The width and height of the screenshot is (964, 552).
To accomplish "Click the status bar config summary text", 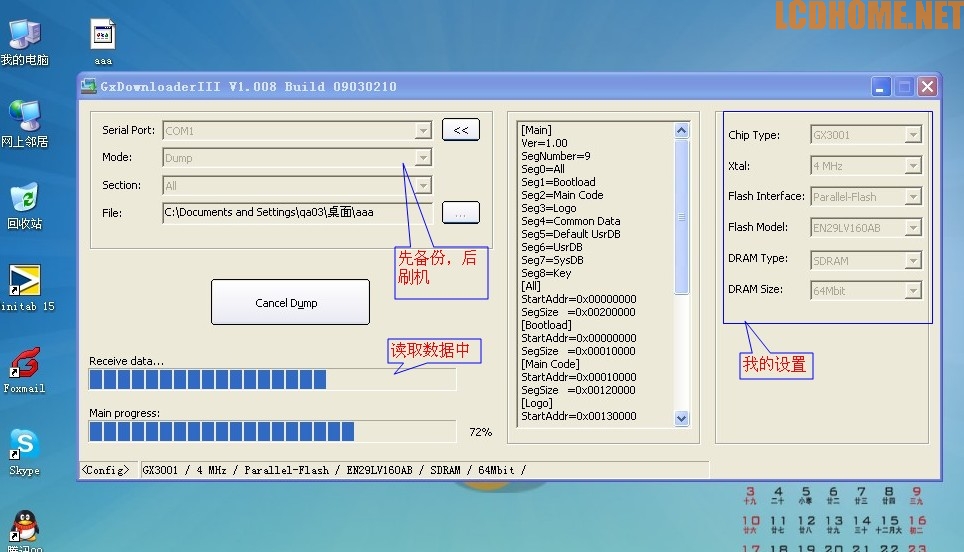I will point(334,470).
